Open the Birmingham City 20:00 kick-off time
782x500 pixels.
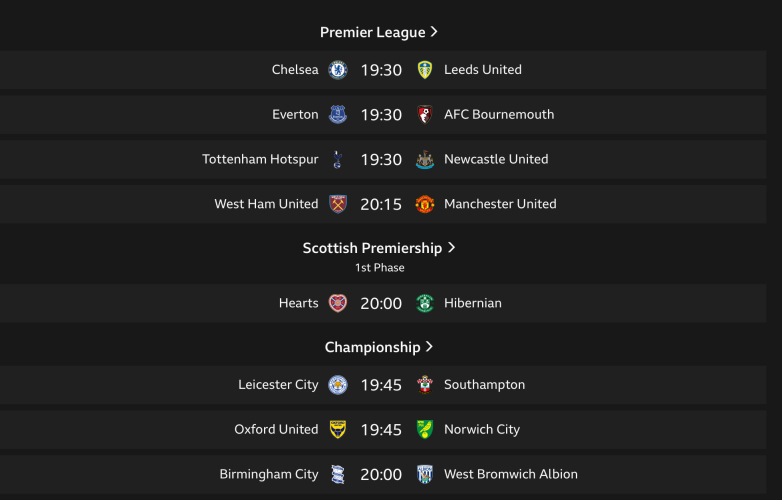point(381,475)
